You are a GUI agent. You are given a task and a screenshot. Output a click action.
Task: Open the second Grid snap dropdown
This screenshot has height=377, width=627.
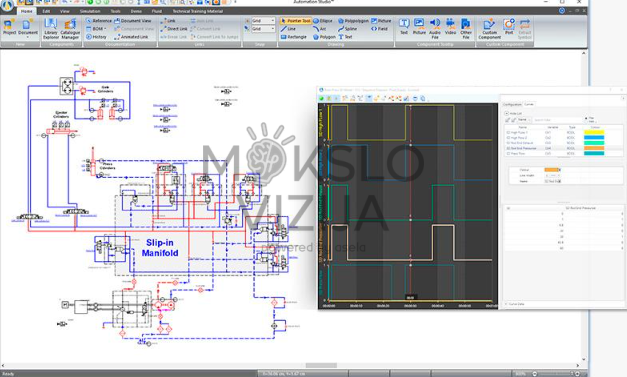tap(263, 29)
